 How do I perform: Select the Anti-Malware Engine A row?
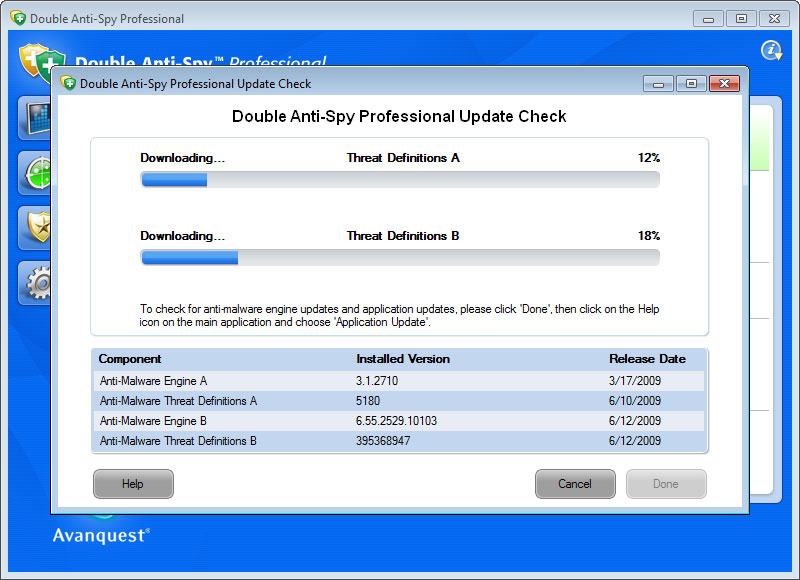click(399, 381)
